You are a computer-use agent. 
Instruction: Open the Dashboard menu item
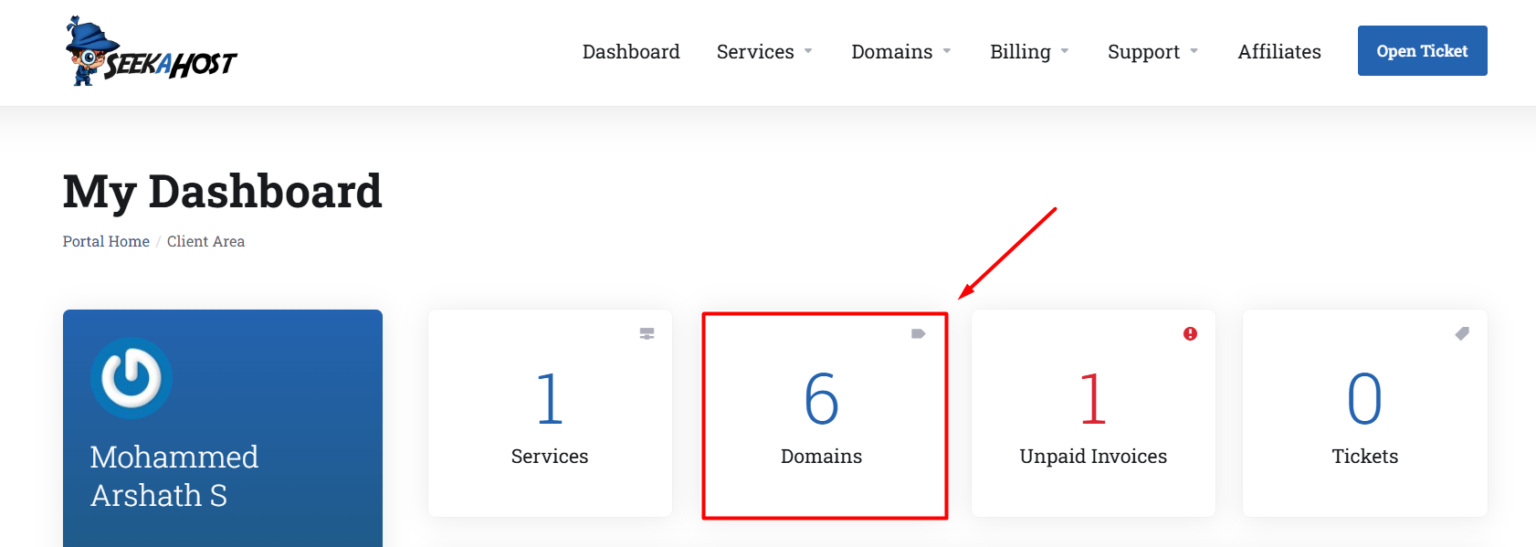point(631,52)
